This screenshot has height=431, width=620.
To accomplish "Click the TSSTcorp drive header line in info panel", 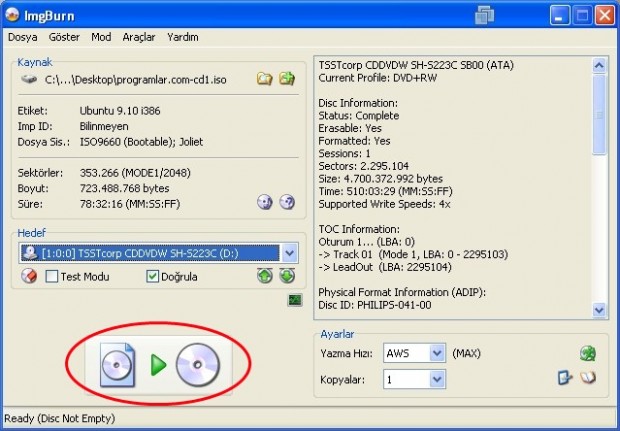I will 416,65.
